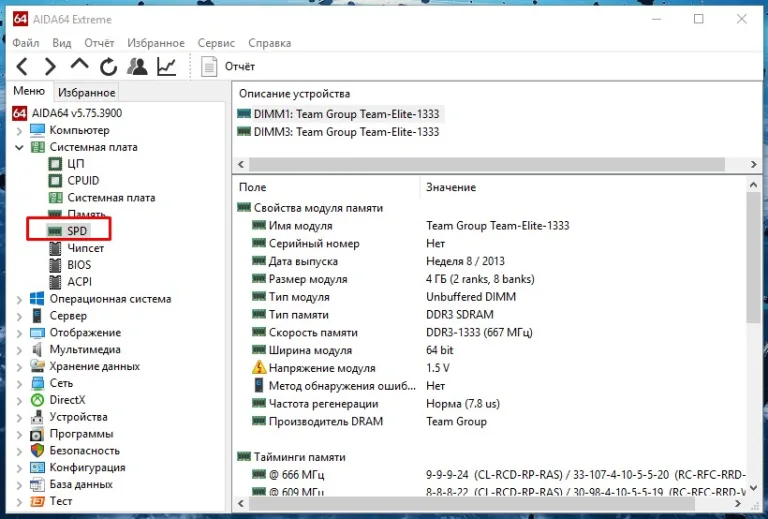Click the vertical scrollbar down arrow

[753, 488]
